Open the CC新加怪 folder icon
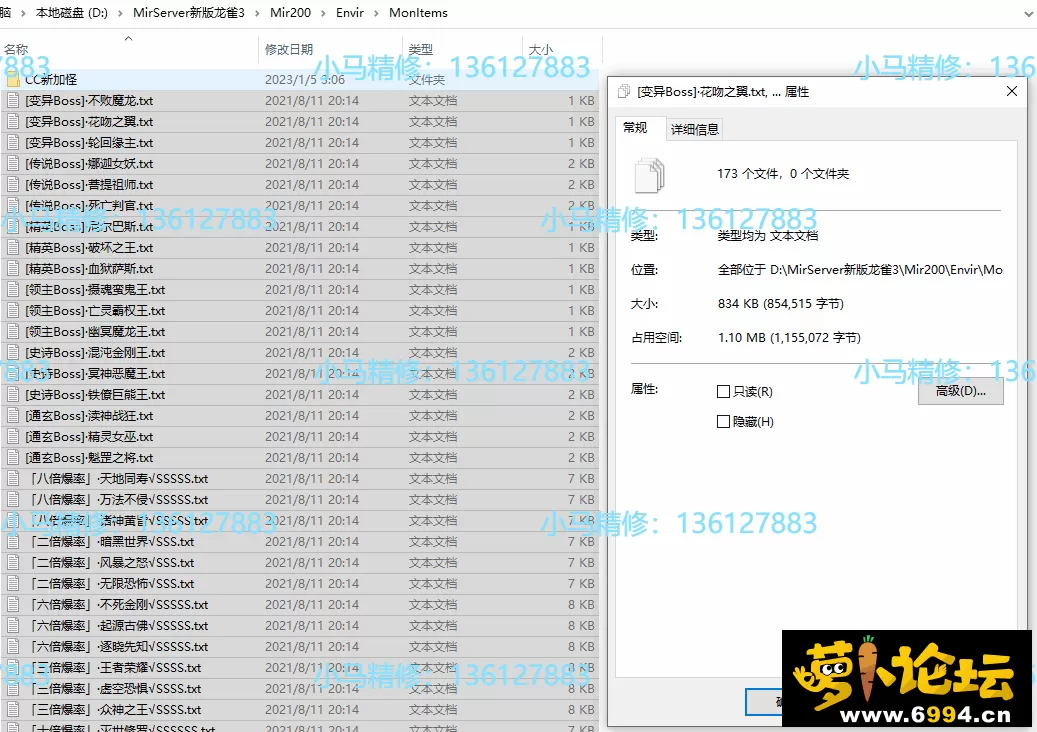Viewport: 1037px width, 732px height. pyautogui.click(x=13, y=80)
